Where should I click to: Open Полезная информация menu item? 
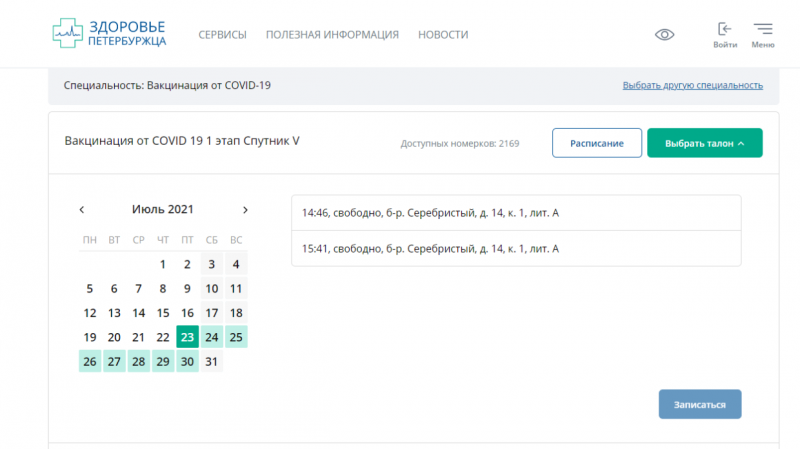[332, 35]
